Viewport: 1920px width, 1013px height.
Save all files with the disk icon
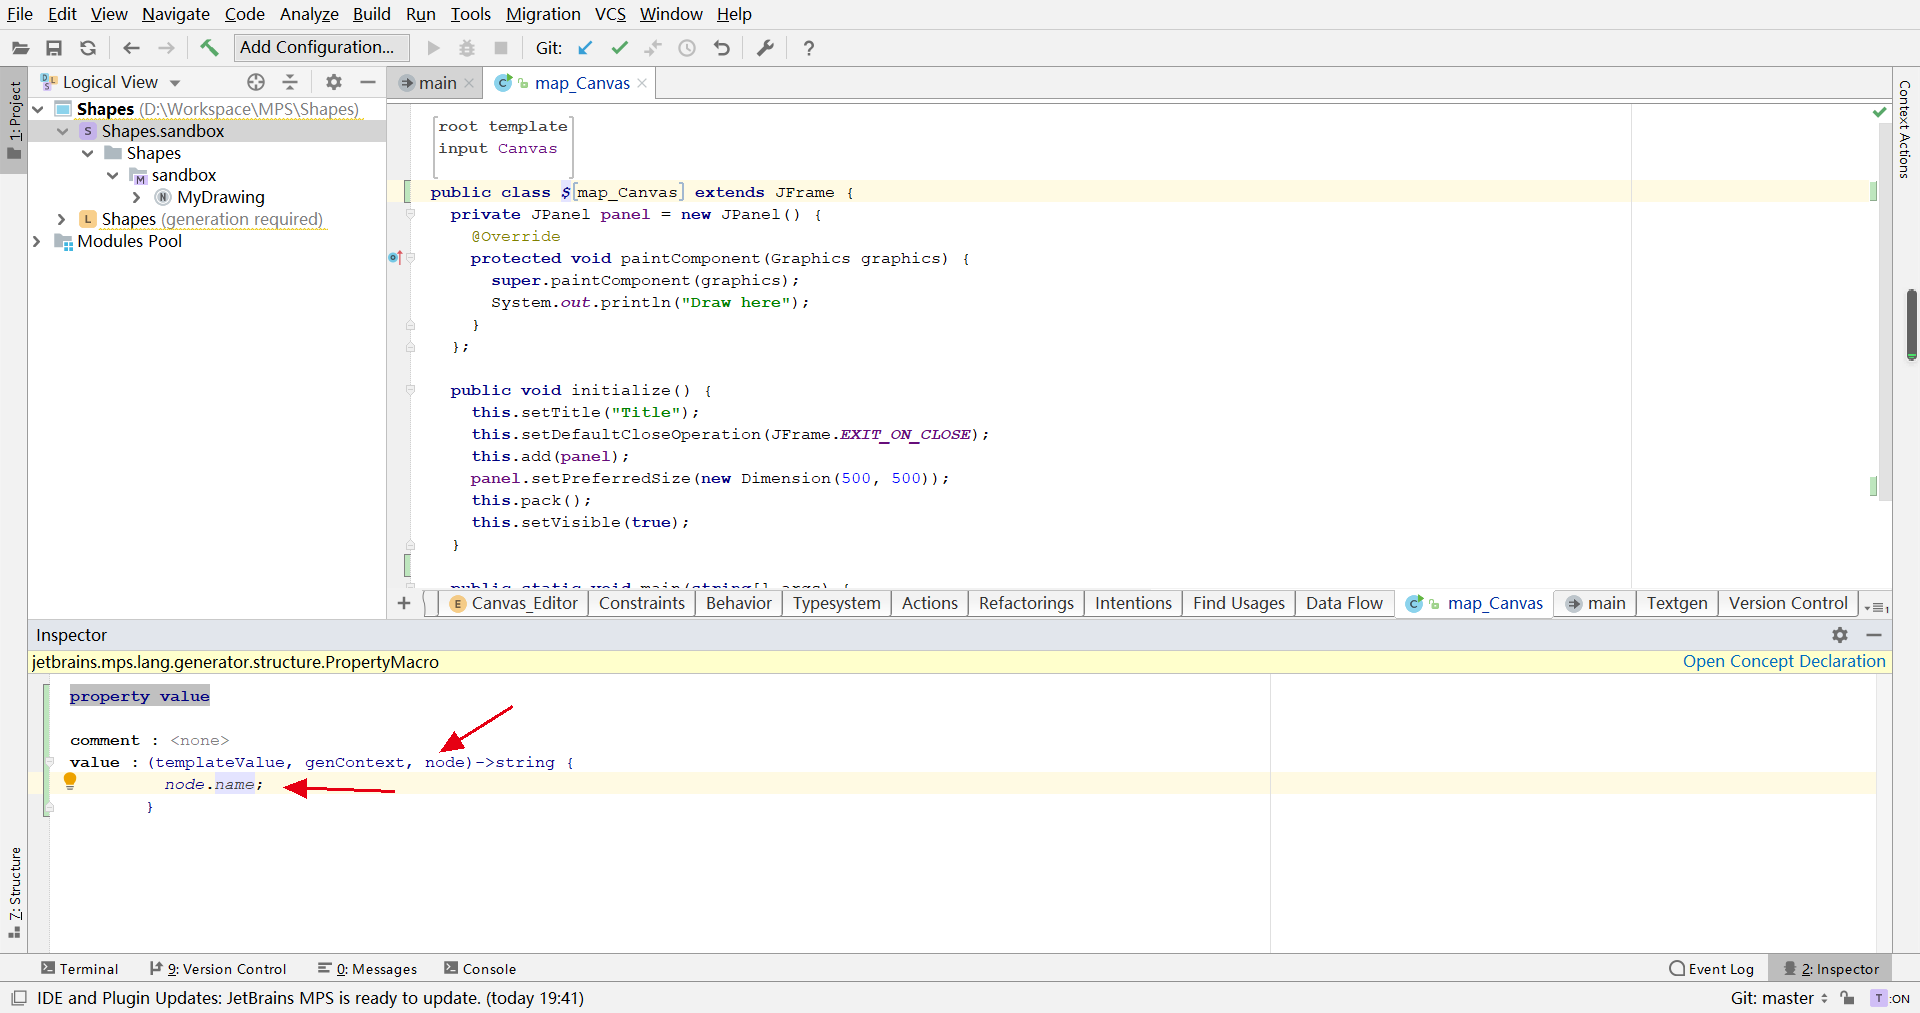(x=54, y=47)
